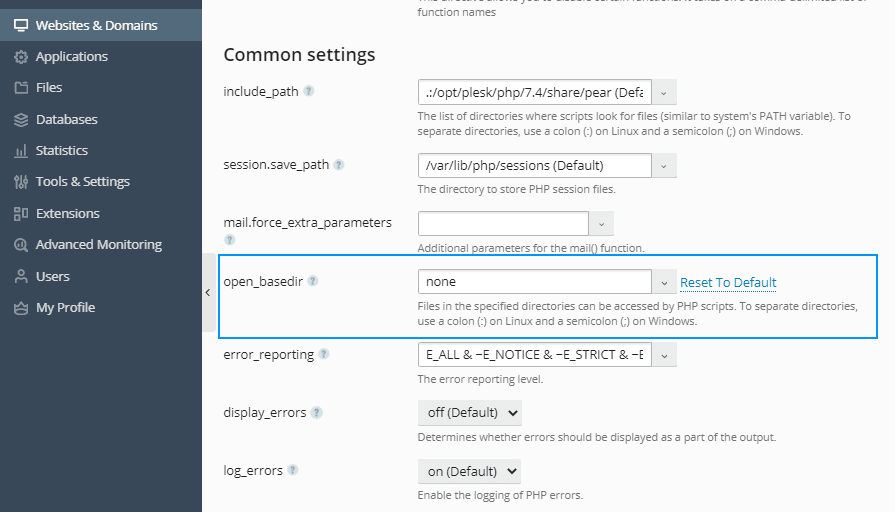This screenshot has height=512, width=895.
Task: Click help icon next to open_basedir
Action: [x=313, y=281]
